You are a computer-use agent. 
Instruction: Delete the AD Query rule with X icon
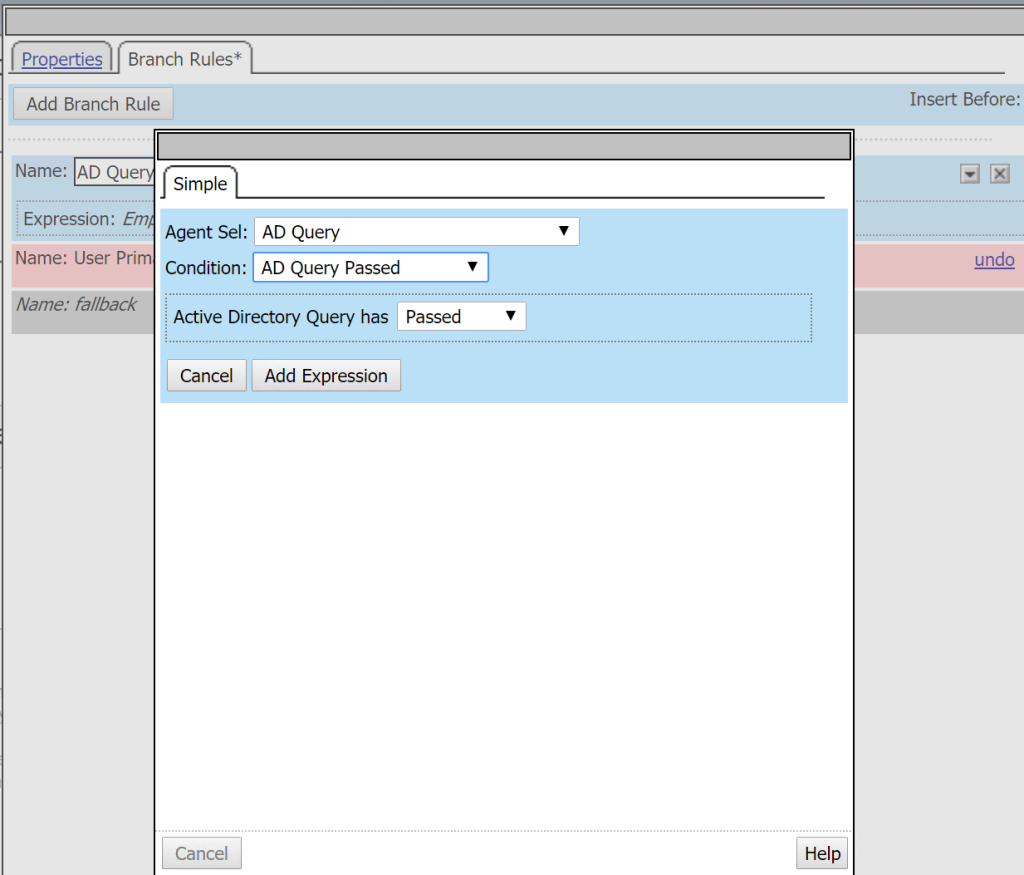click(1000, 174)
